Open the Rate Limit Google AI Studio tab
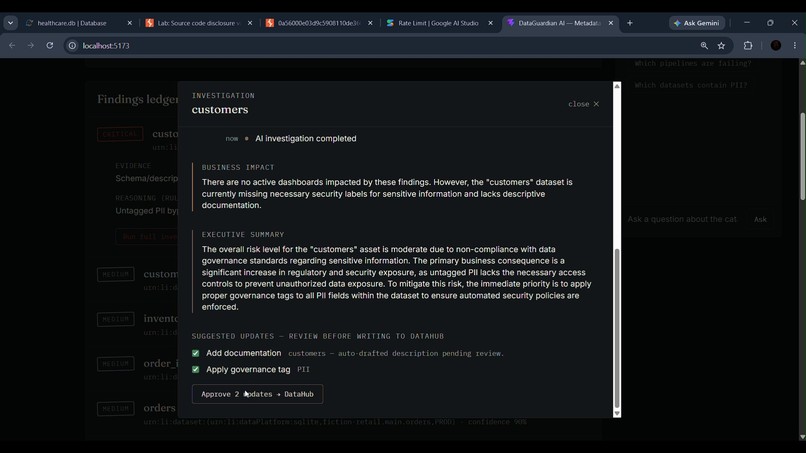Image resolution: width=806 pixels, height=453 pixels. 438,23
